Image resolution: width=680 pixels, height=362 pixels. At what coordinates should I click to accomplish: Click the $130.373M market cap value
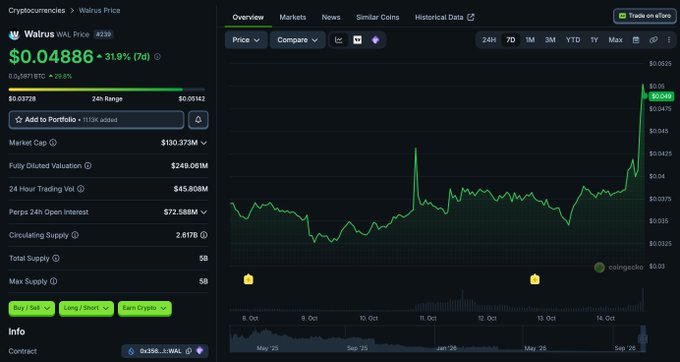(179, 143)
